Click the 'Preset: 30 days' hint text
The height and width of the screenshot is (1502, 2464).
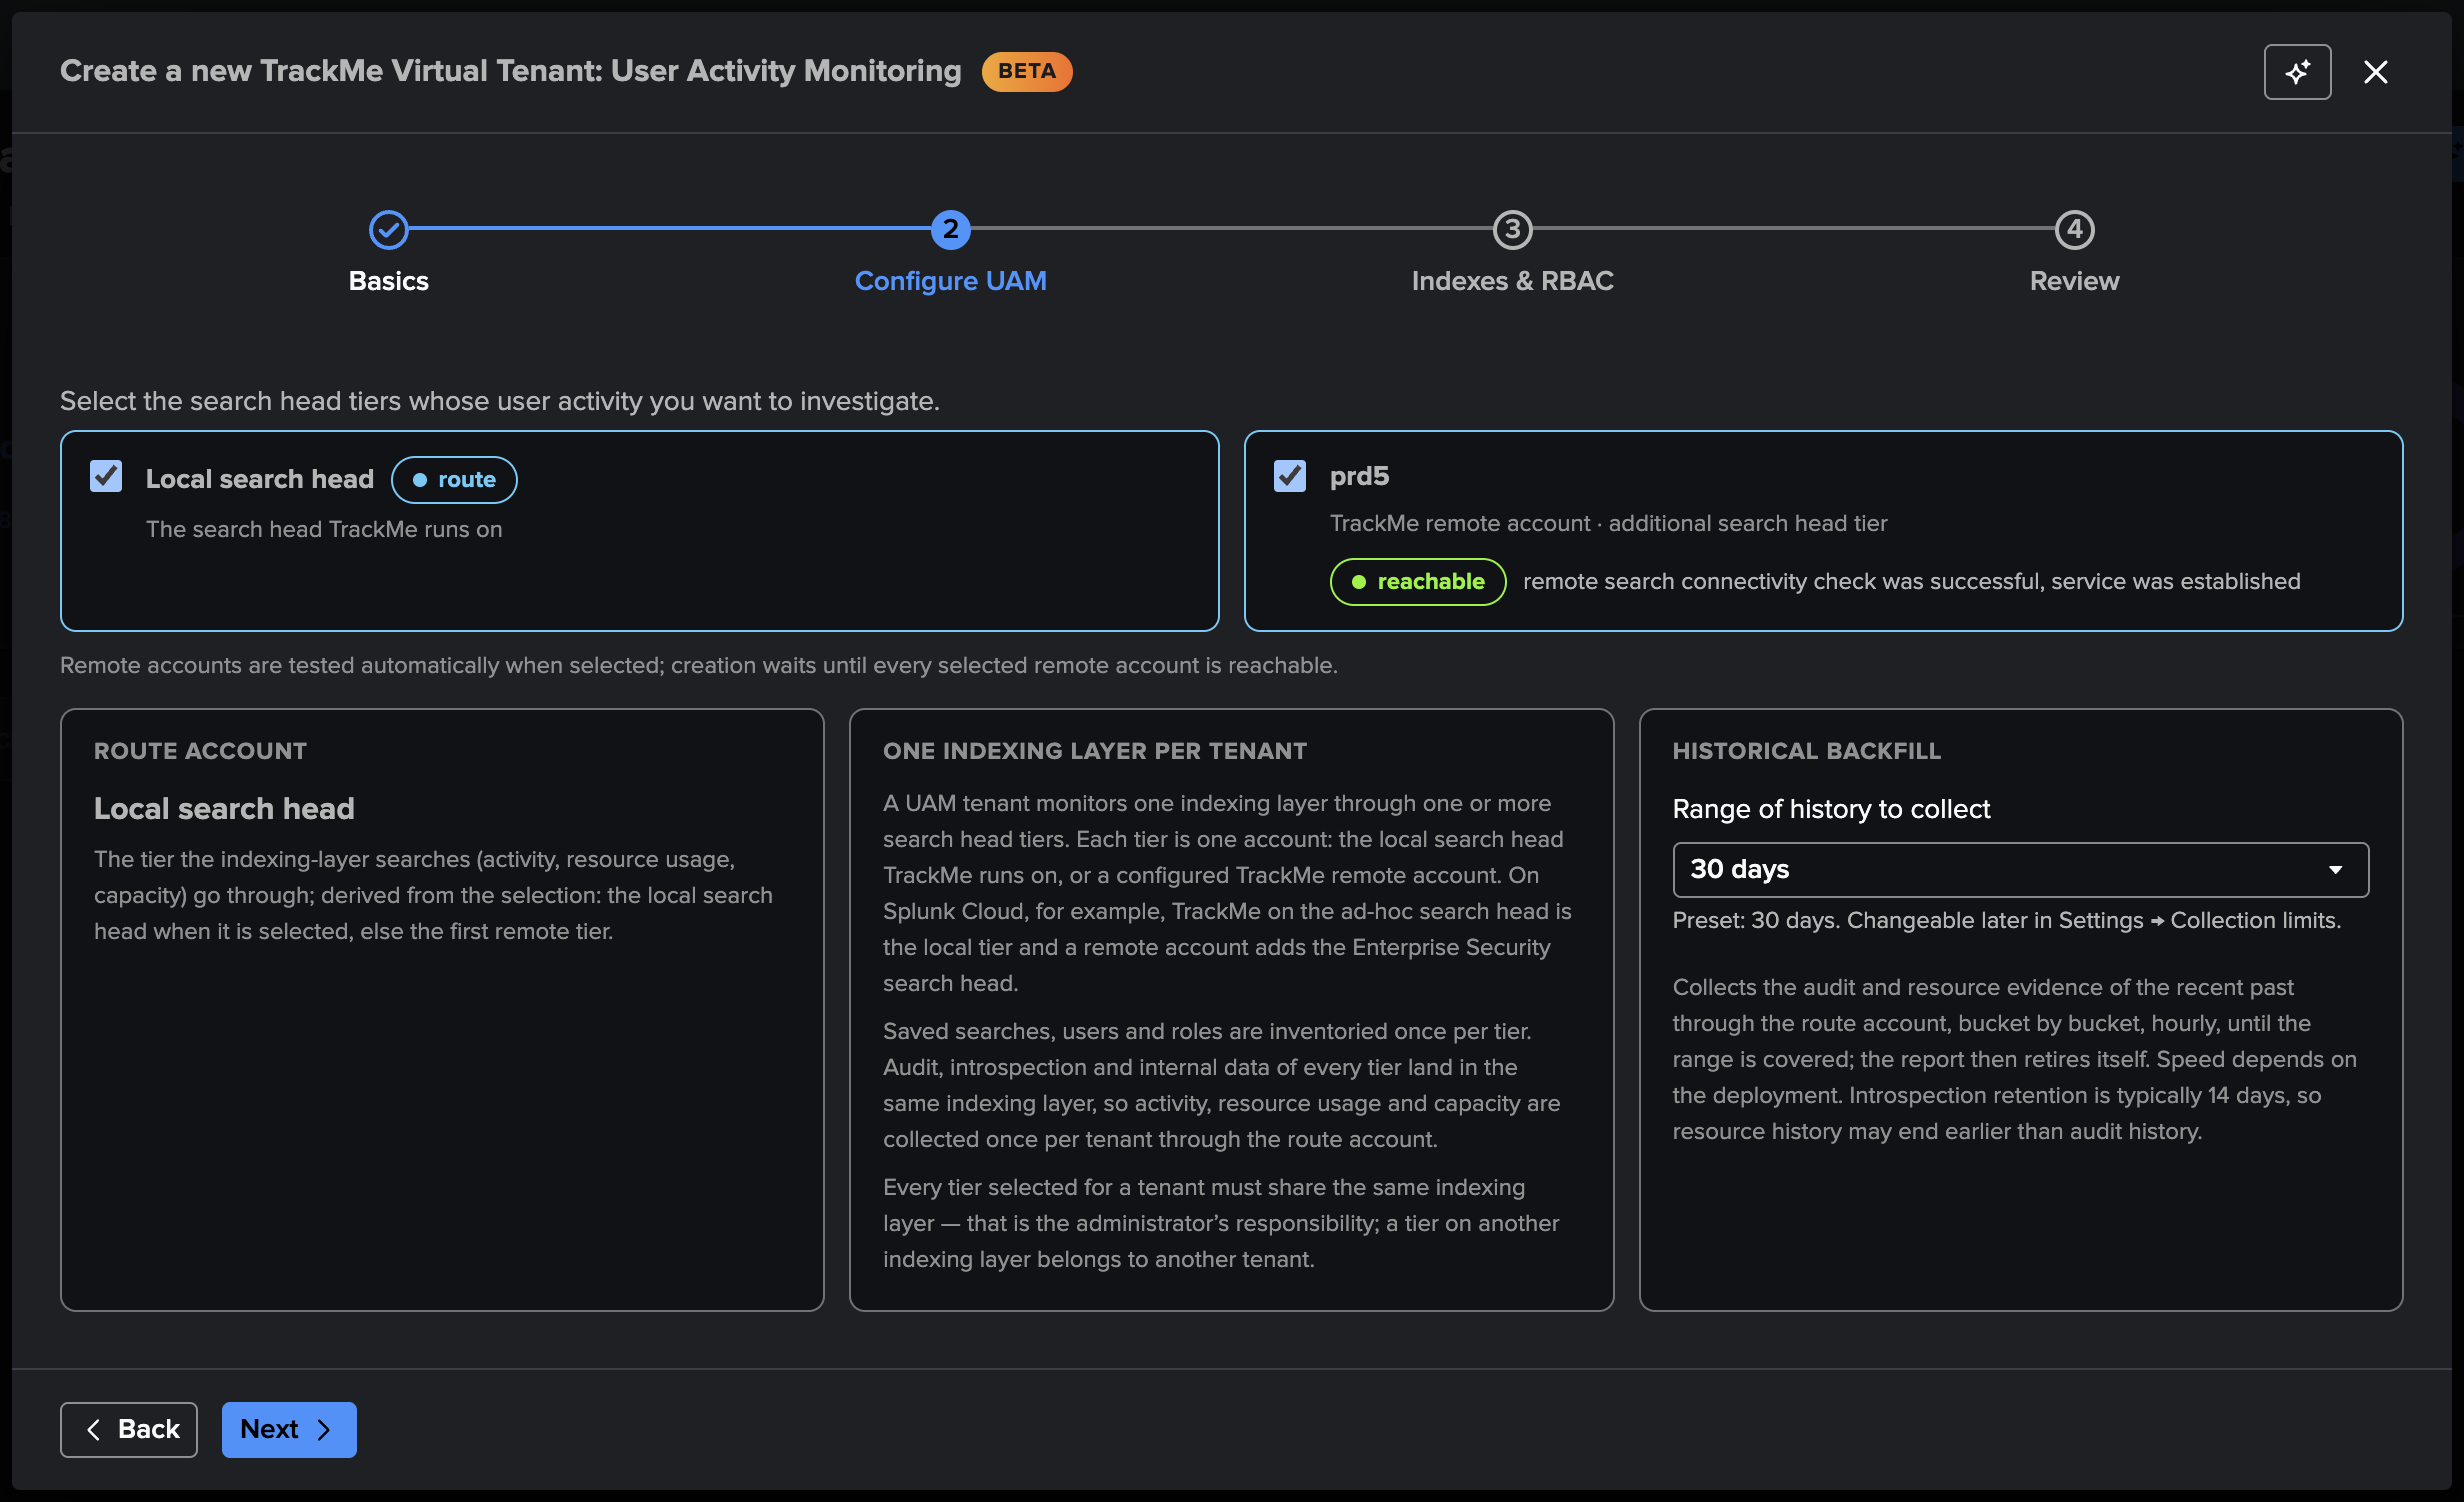[2006, 921]
